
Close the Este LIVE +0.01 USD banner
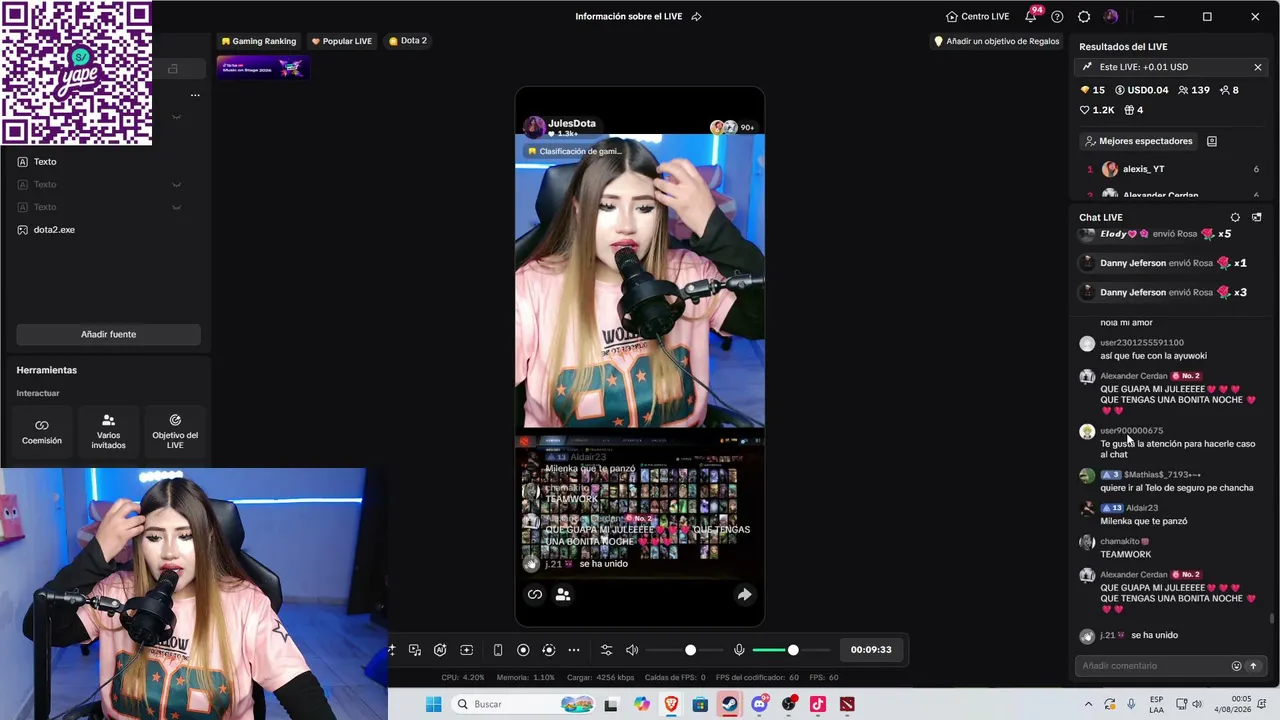1258,67
